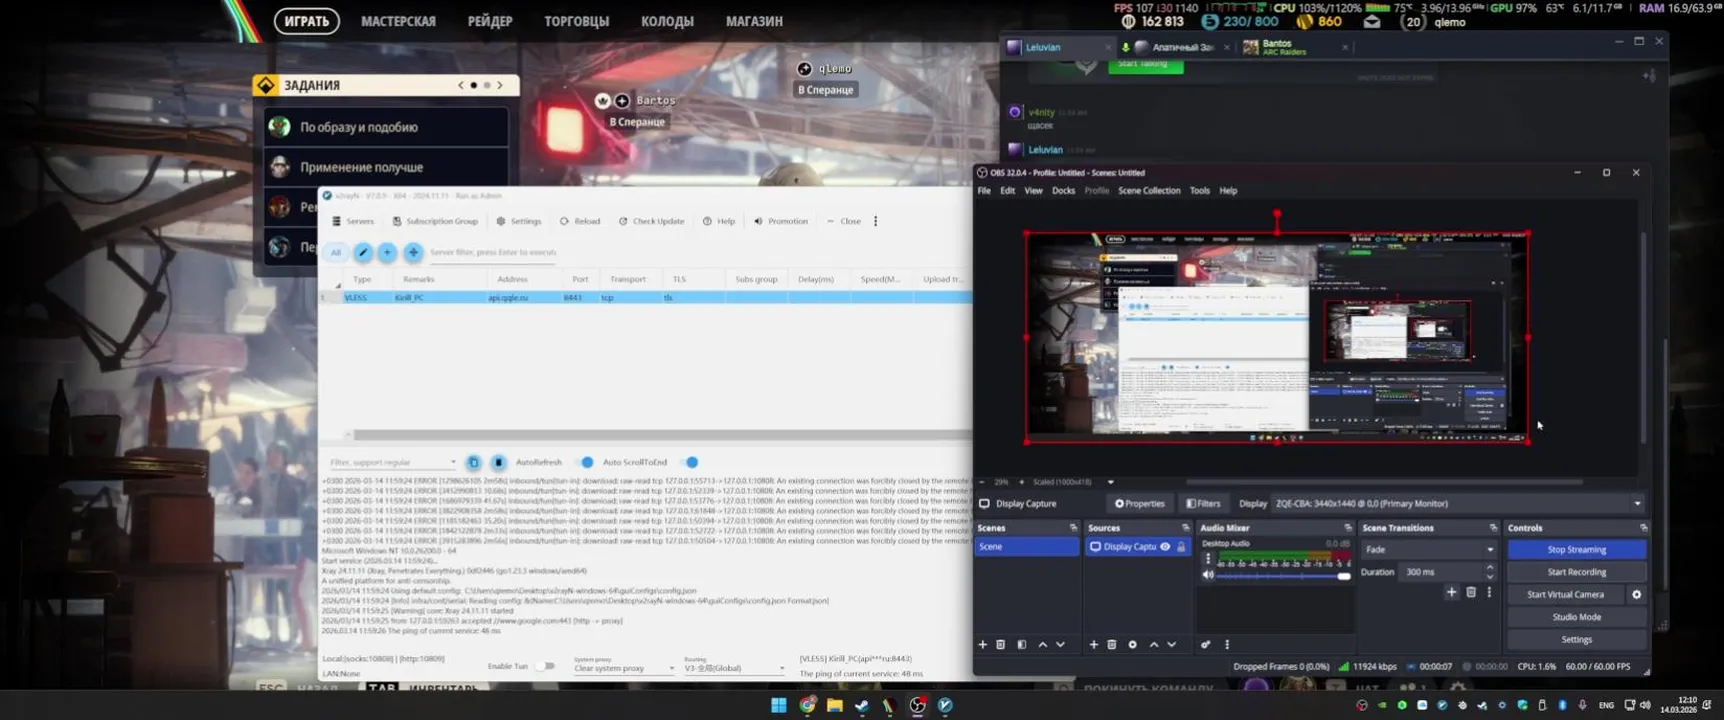Delete selected source with trash icon in Sources panel
Image resolution: width=1724 pixels, height=720 pixels.
1111,645
